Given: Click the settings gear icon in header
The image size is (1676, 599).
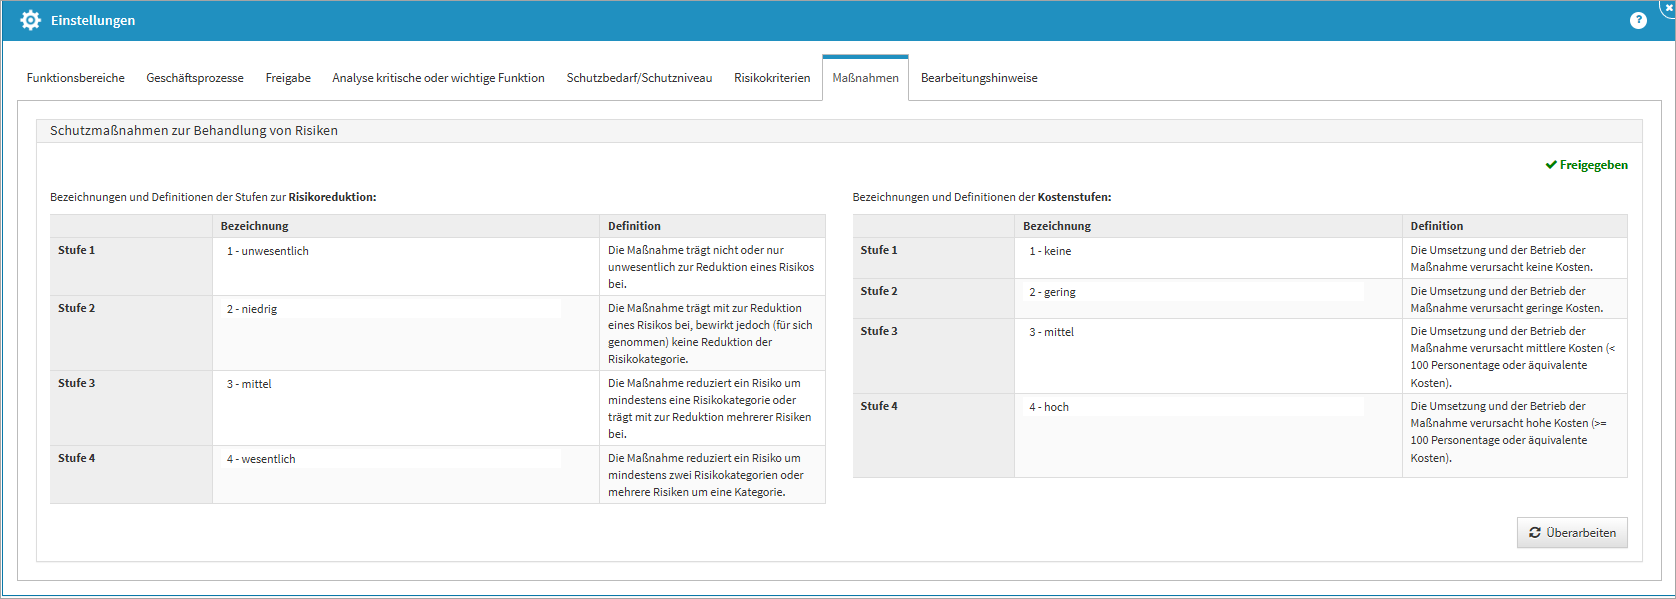Looking at the screenshot, I should click(30, 20).
